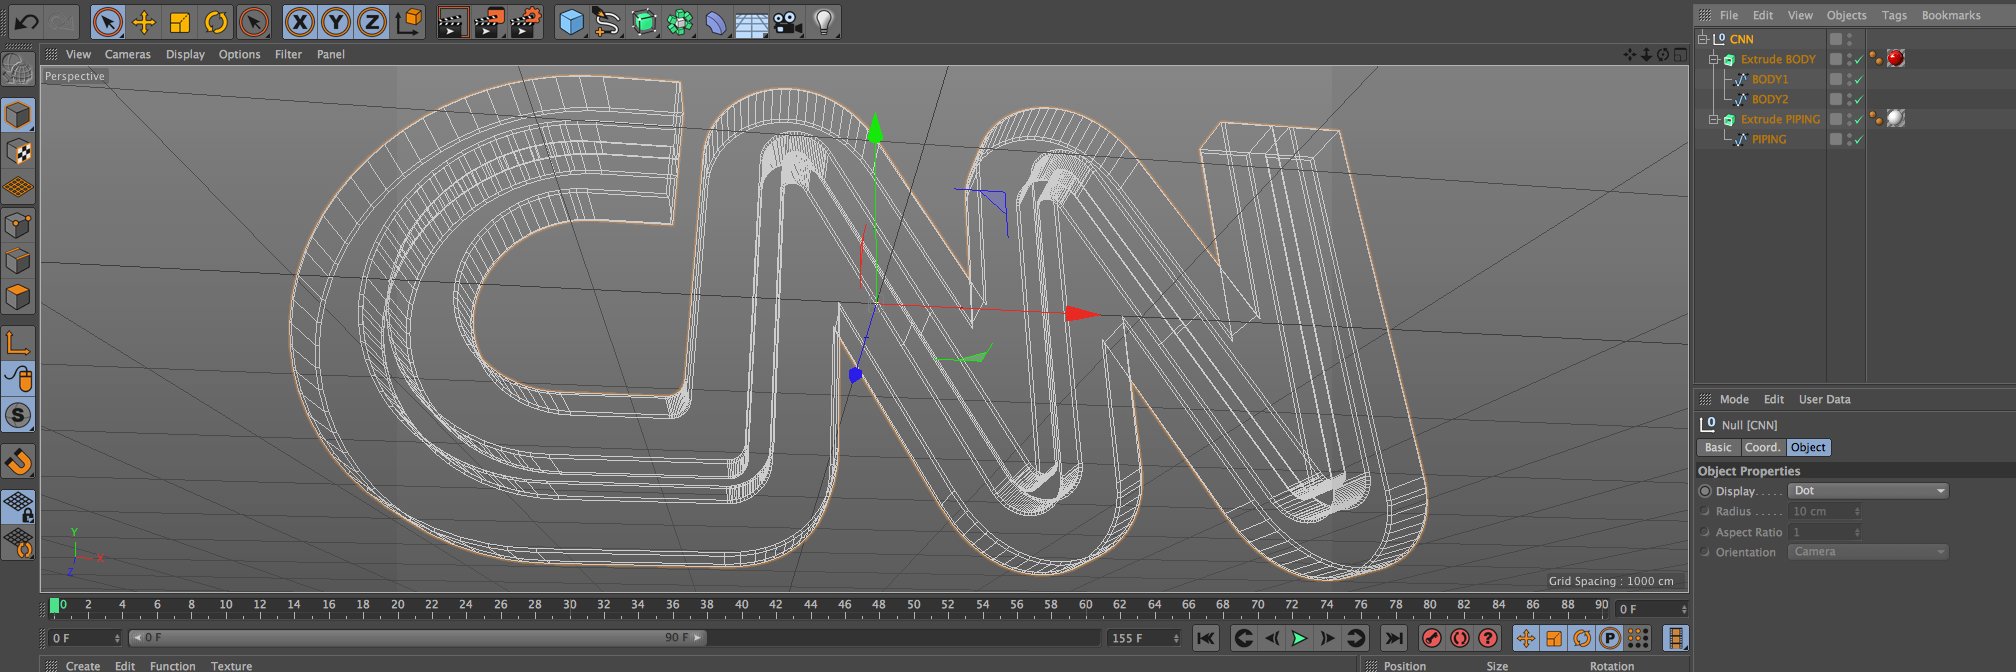This screenshot has height=672, width=2016.
Task: Select red material tag on Extrude BODY
Action: (x=1895, y=58)
